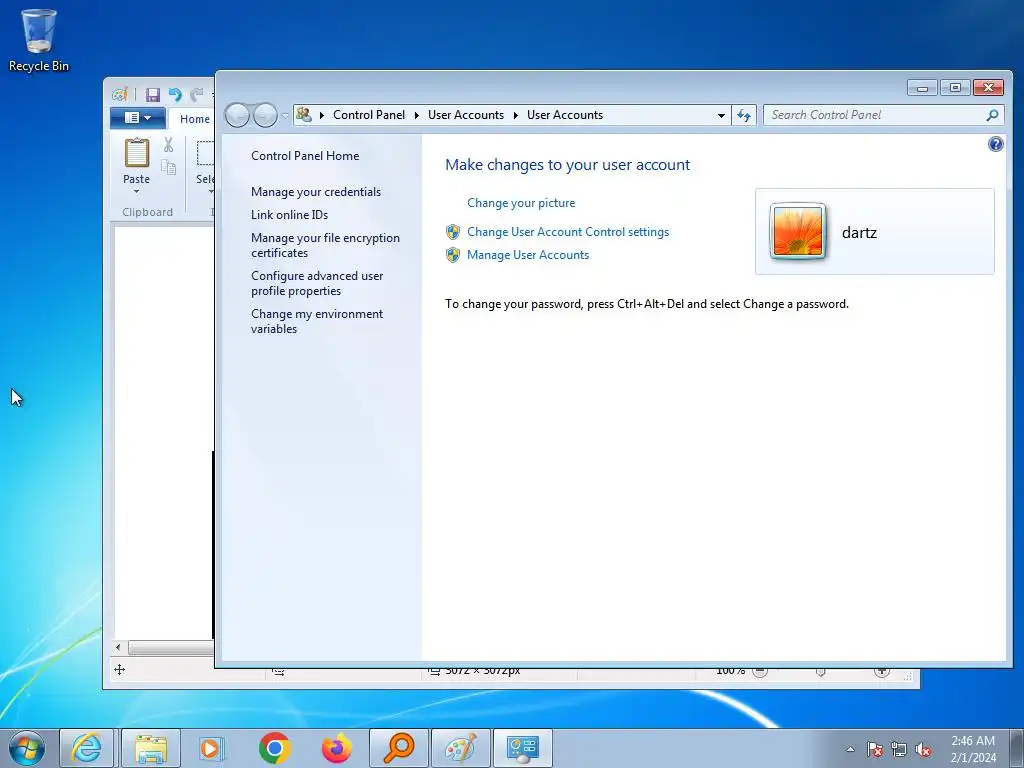
Task: Click the Paint palette icon in its title bar
Action: (x=120, y=95)
